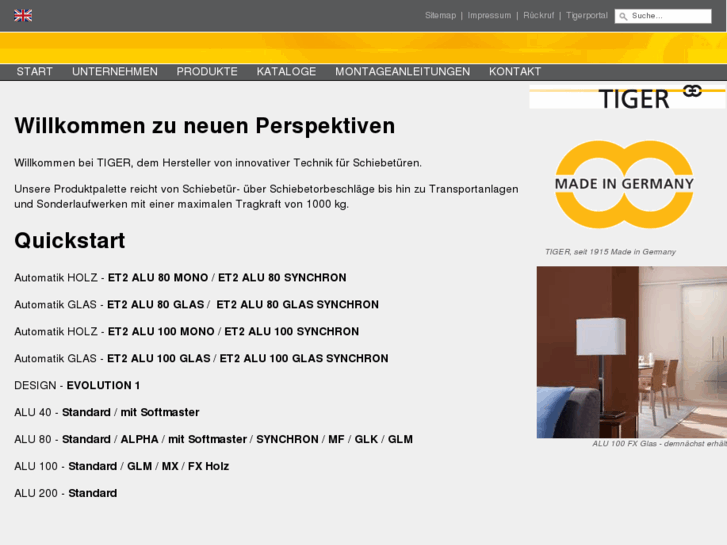Go to the START menu item
The image size is (727, 545).
(x=35, y=72)
